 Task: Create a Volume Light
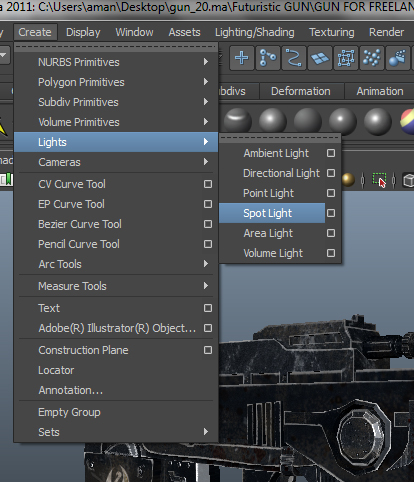(x=272, y=253)
